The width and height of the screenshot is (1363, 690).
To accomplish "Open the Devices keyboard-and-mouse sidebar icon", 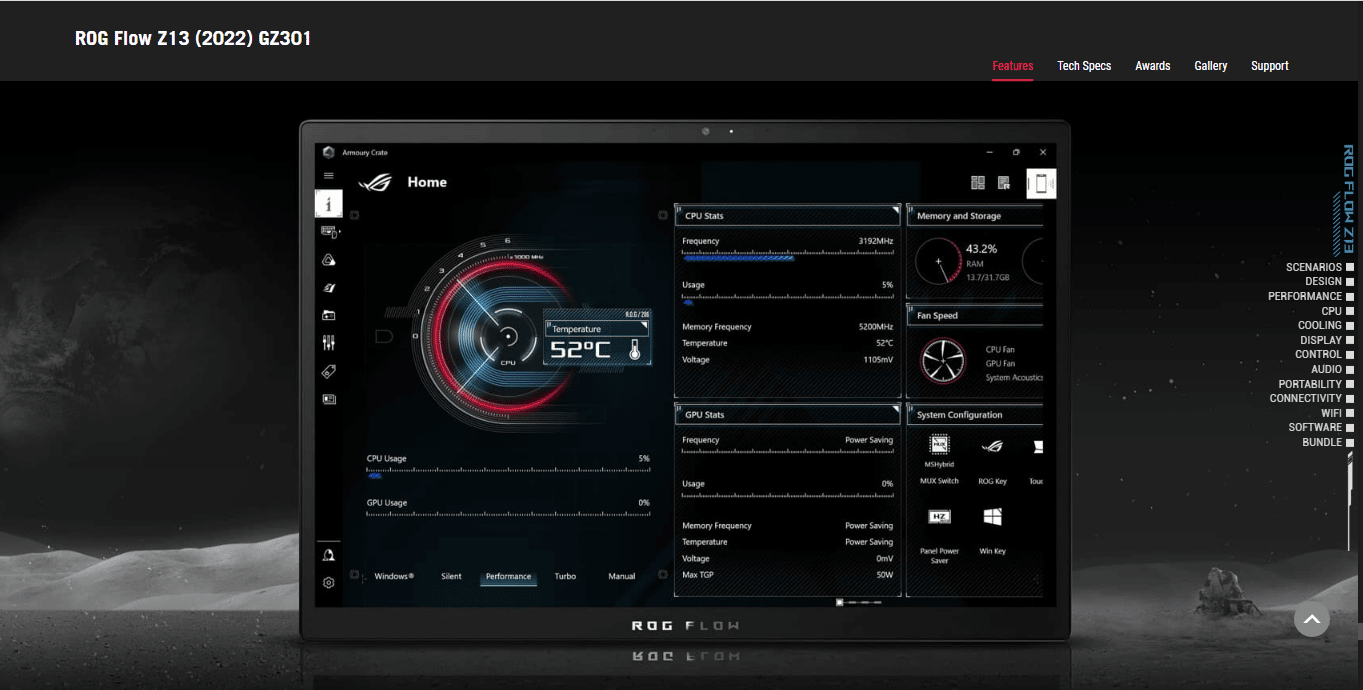I will tap(329, 232).
